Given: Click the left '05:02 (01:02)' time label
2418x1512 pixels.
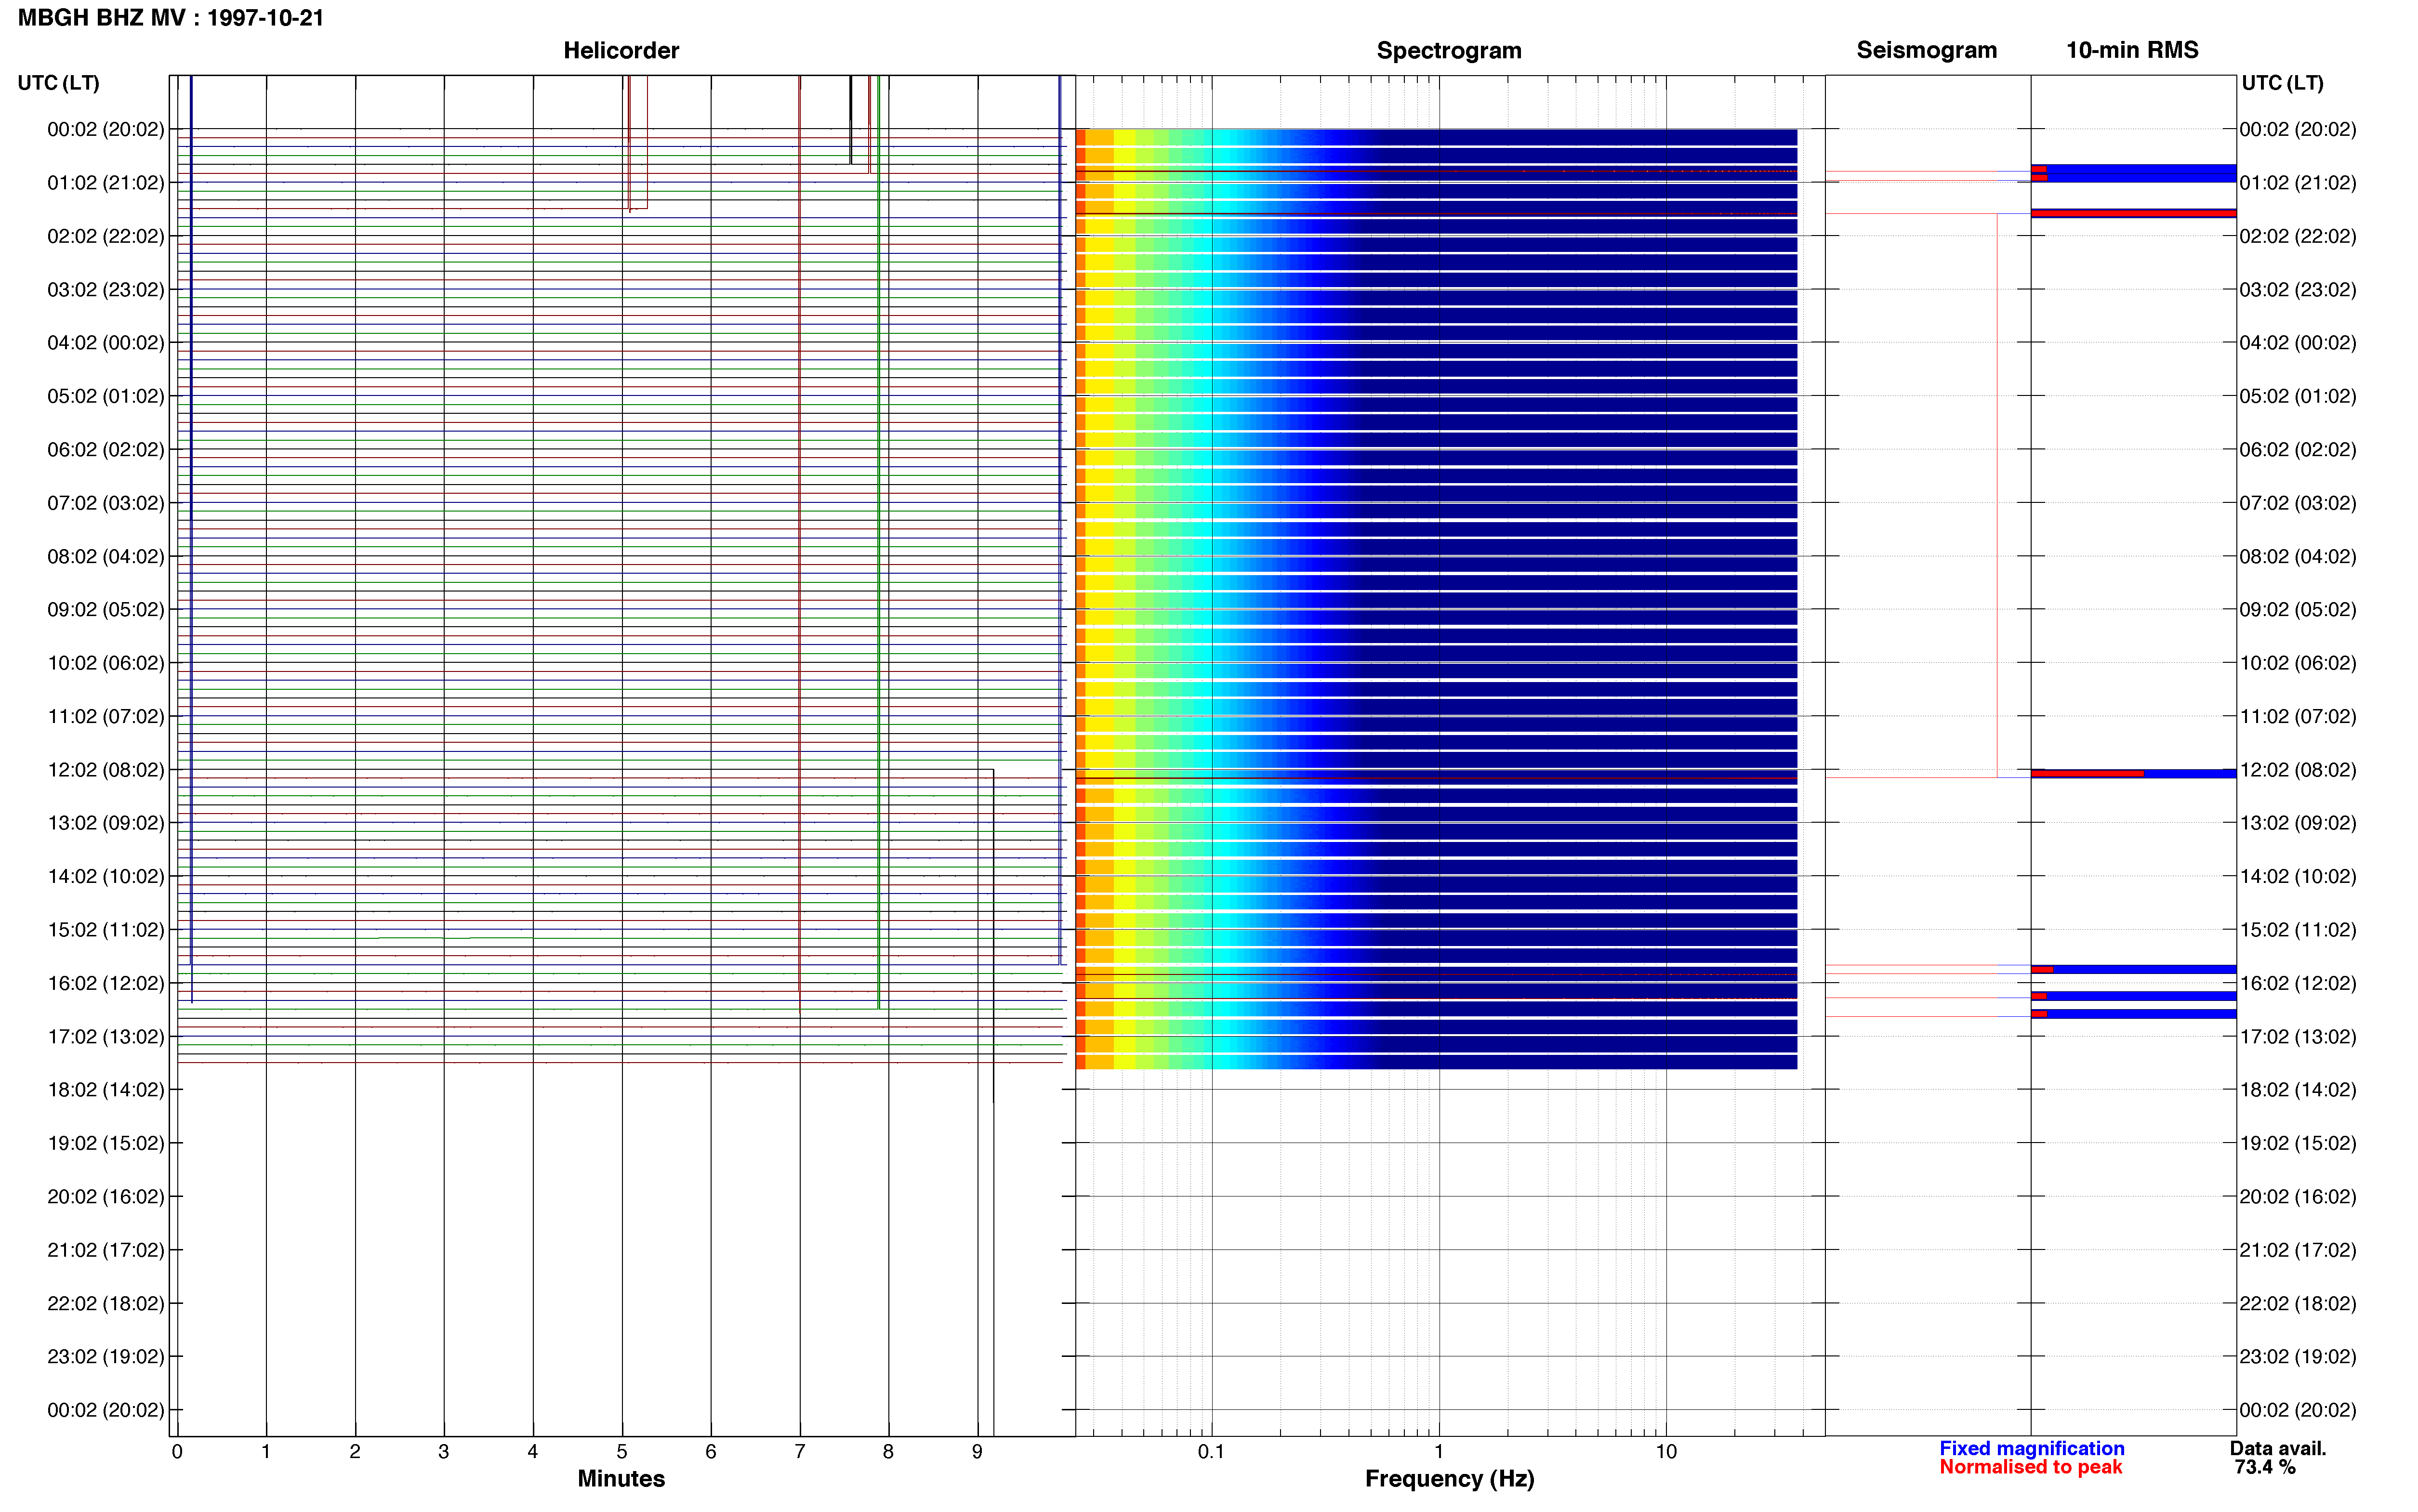Looking at the screenshot, I should [x=106, y=396].
